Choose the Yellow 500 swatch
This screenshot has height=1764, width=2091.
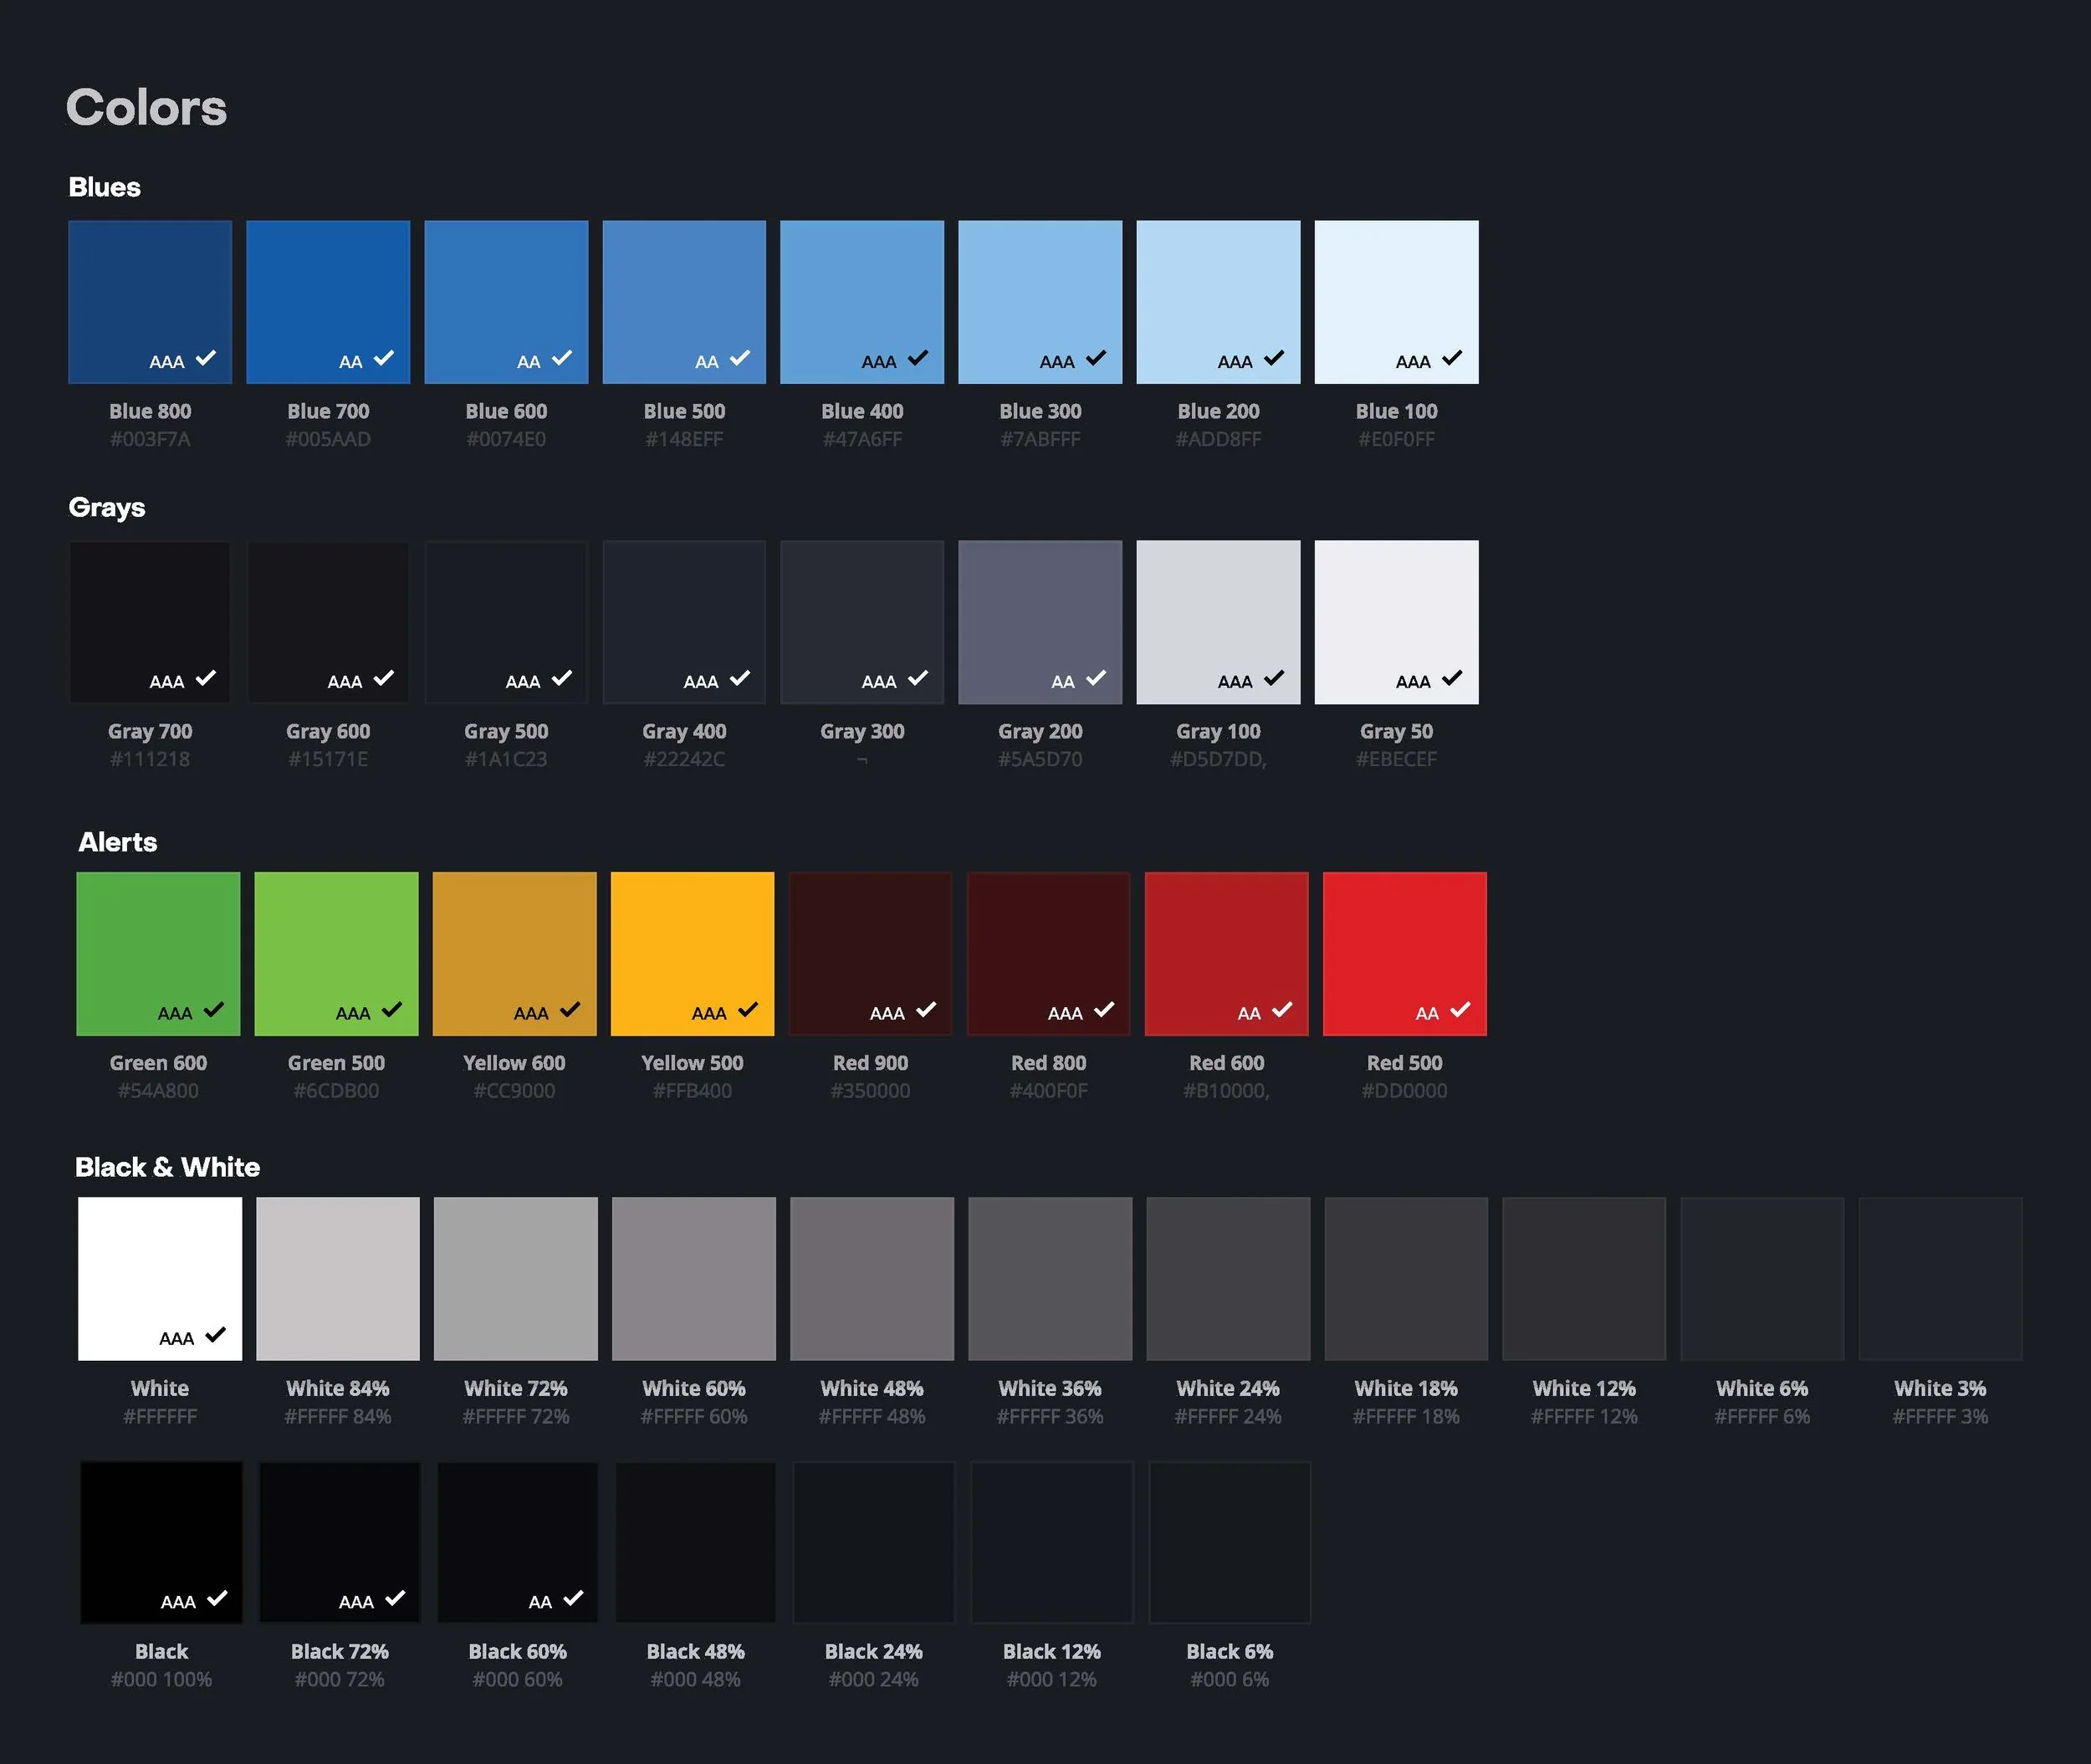(x=692, y=953)
